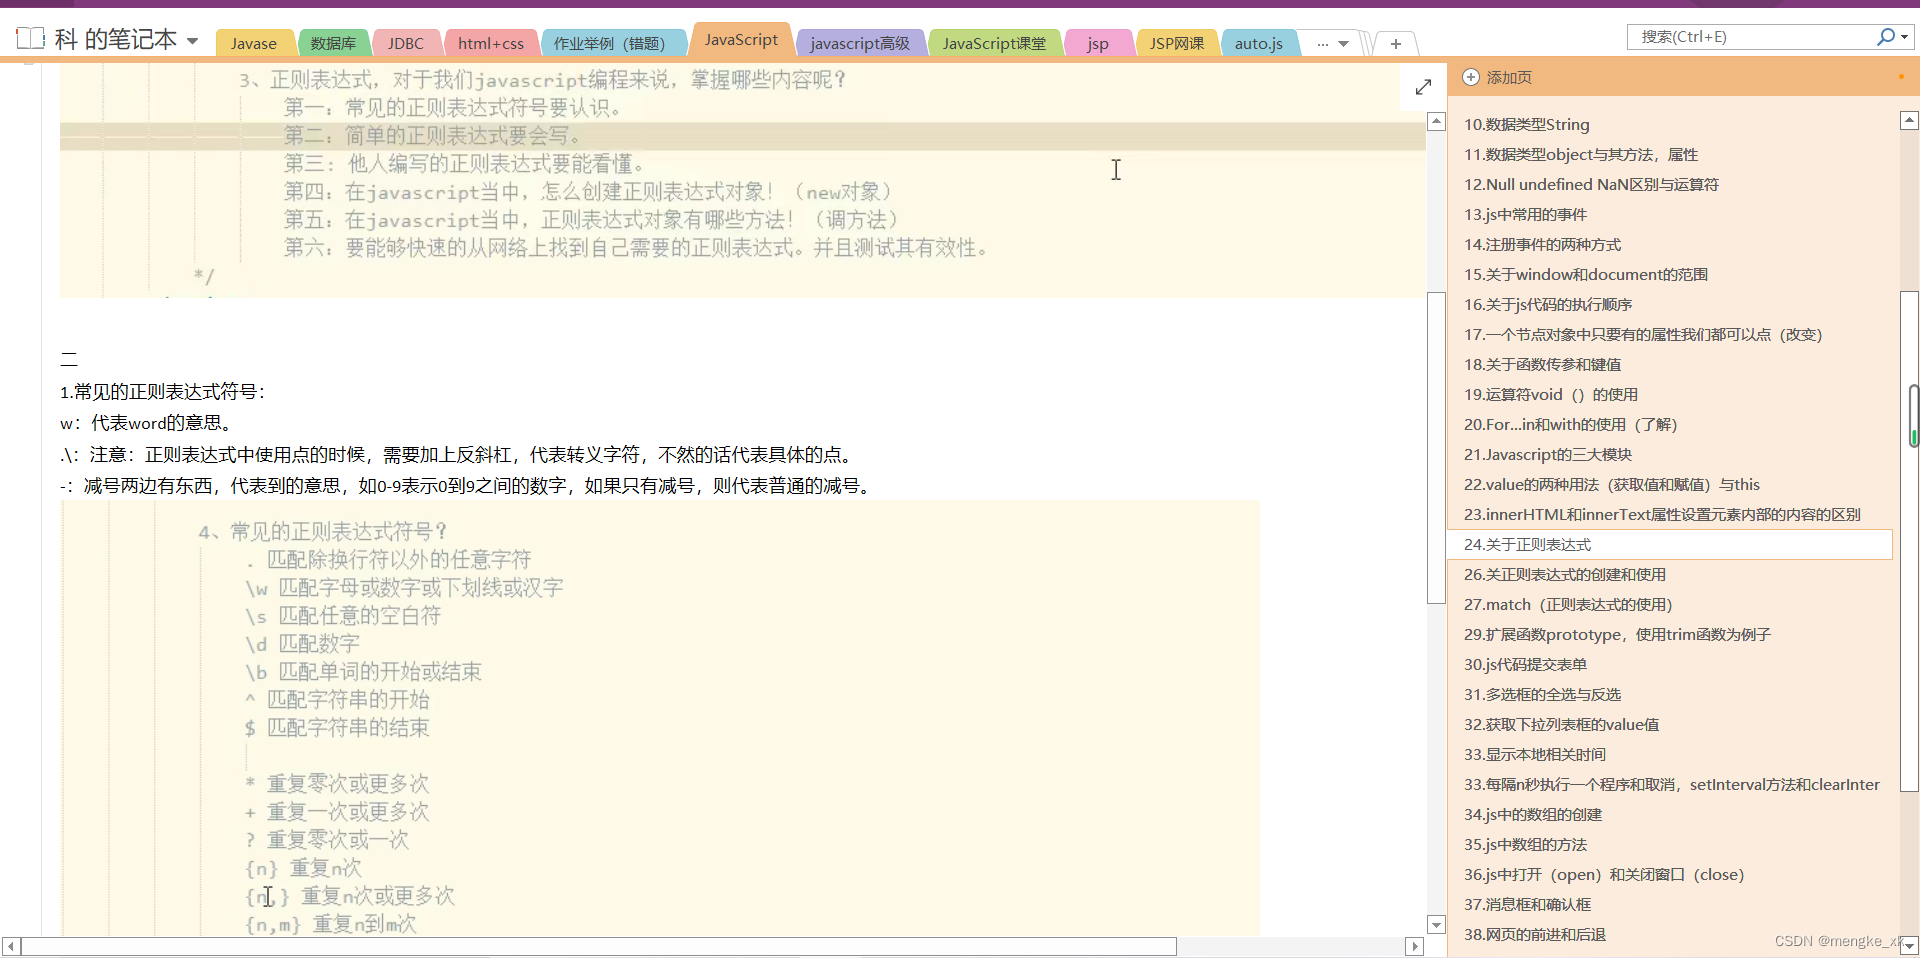Open page 16.关于js代码的执行顺序

1547,304
